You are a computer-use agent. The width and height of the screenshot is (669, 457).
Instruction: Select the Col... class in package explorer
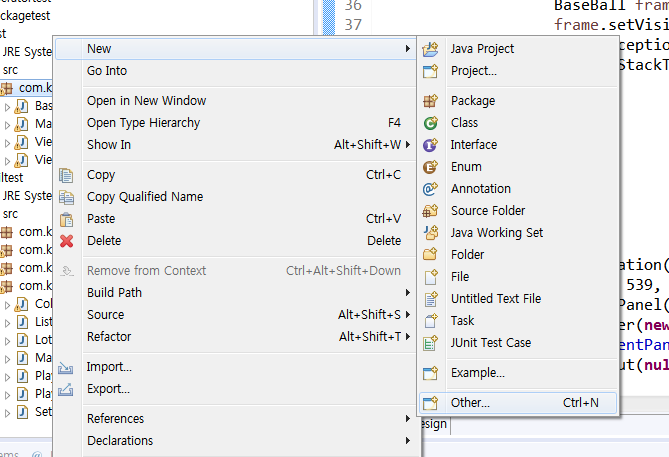[43, 304]
